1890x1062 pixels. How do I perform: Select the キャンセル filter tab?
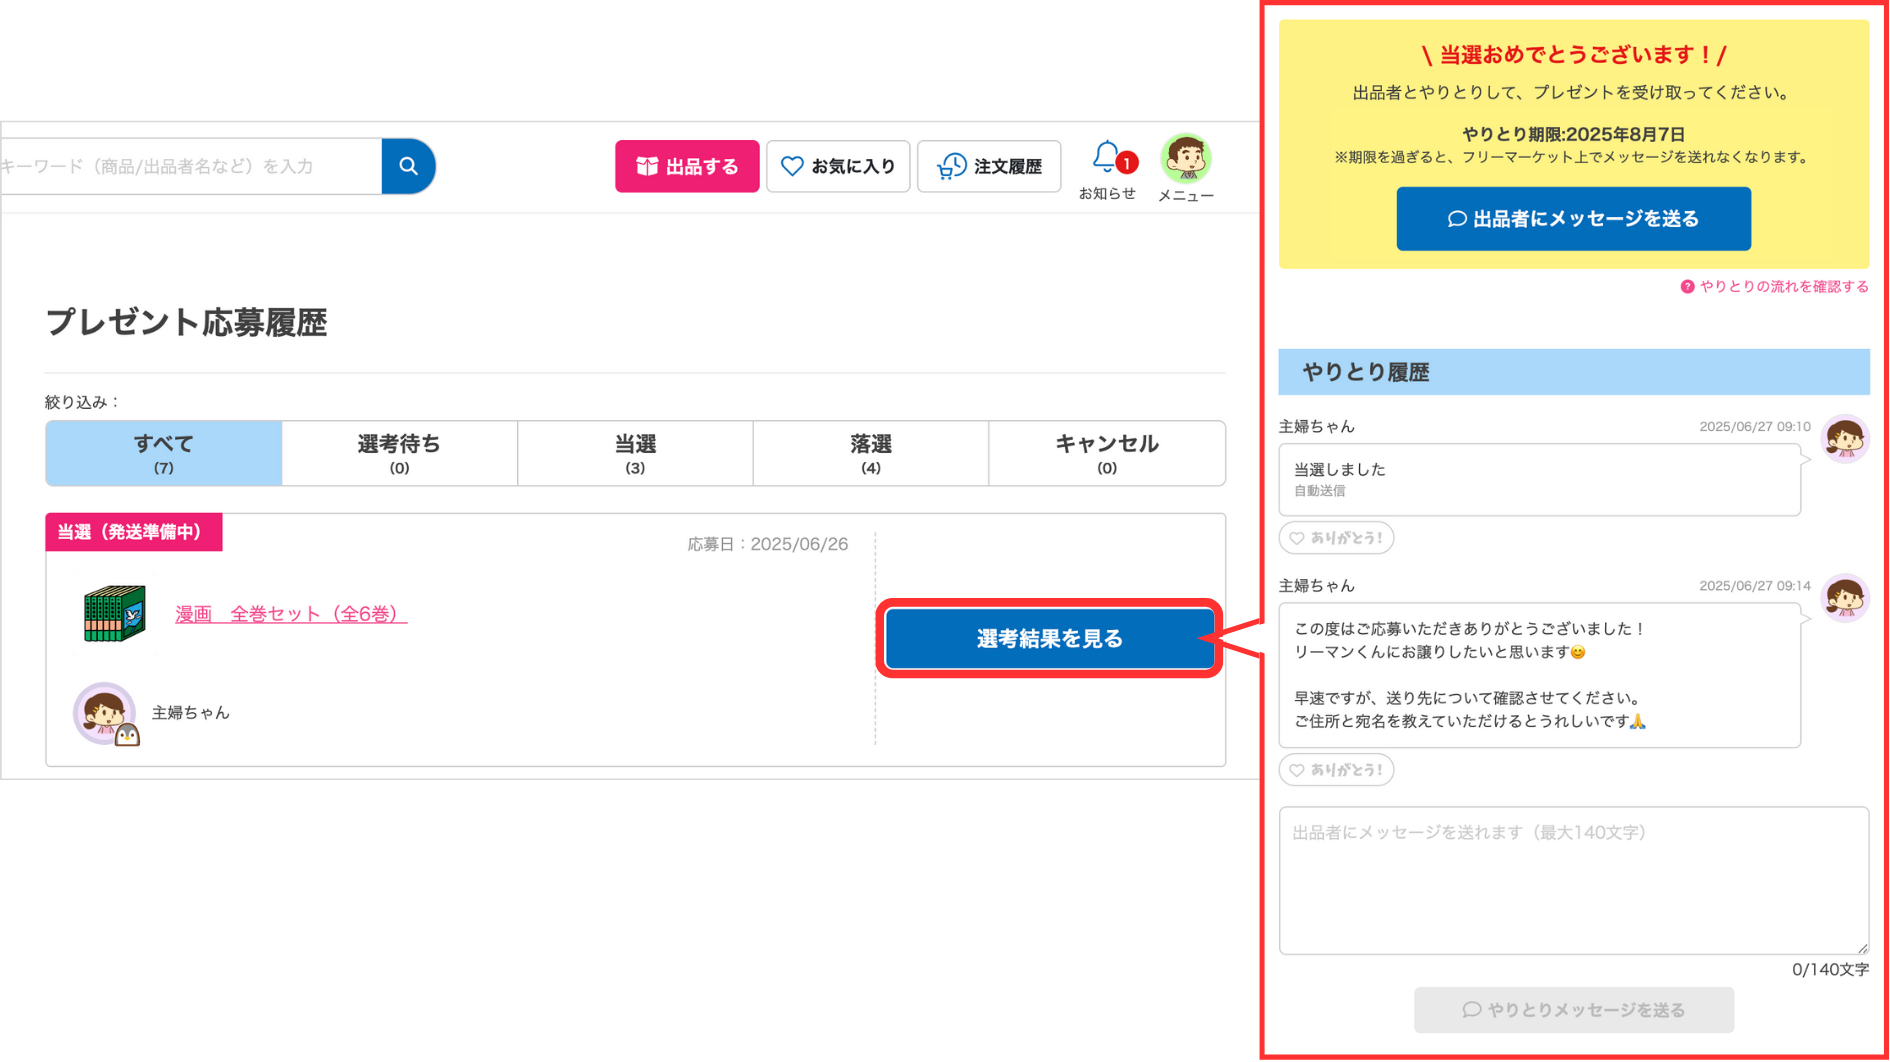tap(1106, 453)
